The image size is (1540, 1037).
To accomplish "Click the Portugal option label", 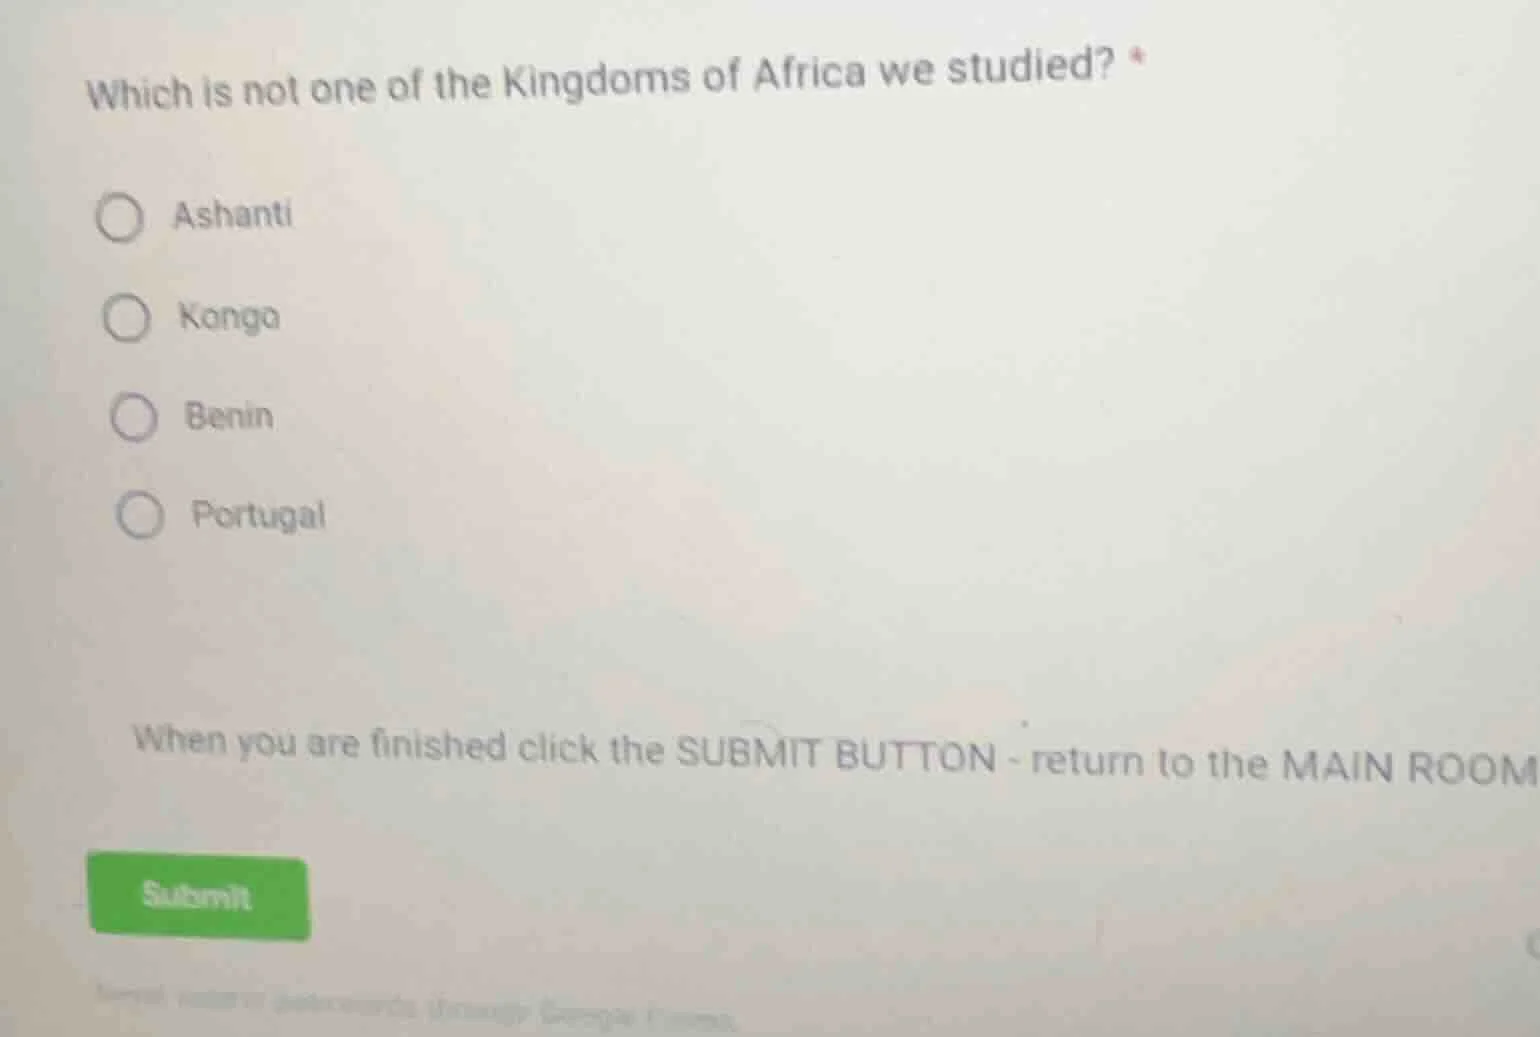I will 259,516.
